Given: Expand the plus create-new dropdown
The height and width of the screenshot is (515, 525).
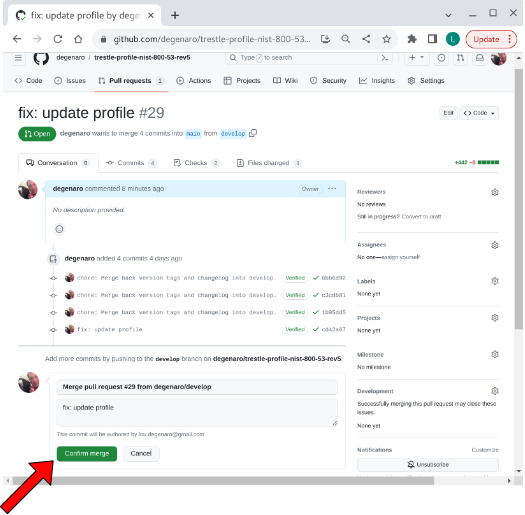Looking at the screenshot, I should click(x=416, y=58).
